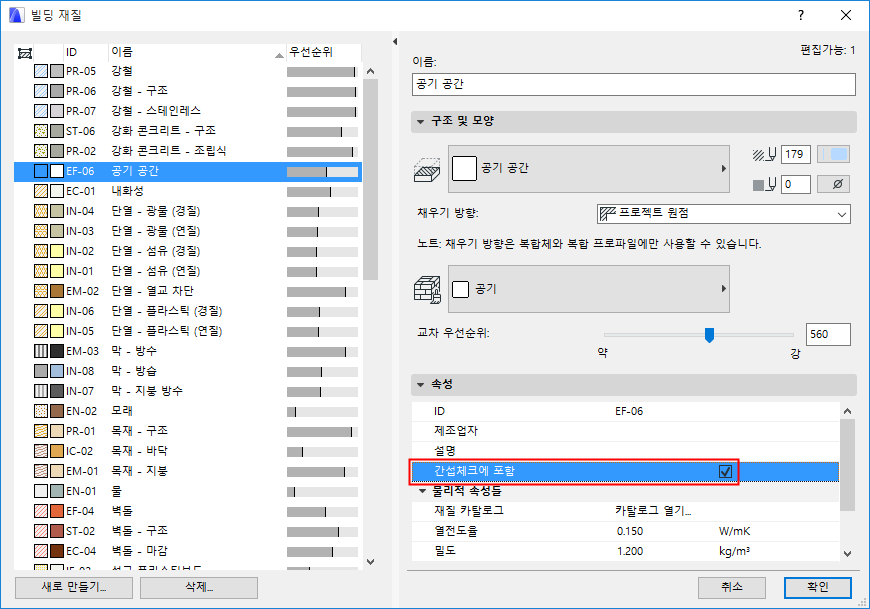Image resolution: width=870 pixels, height=609 pixels.
Task: Click the 교차 우선순위 value field 560
Action: (828, 334)
